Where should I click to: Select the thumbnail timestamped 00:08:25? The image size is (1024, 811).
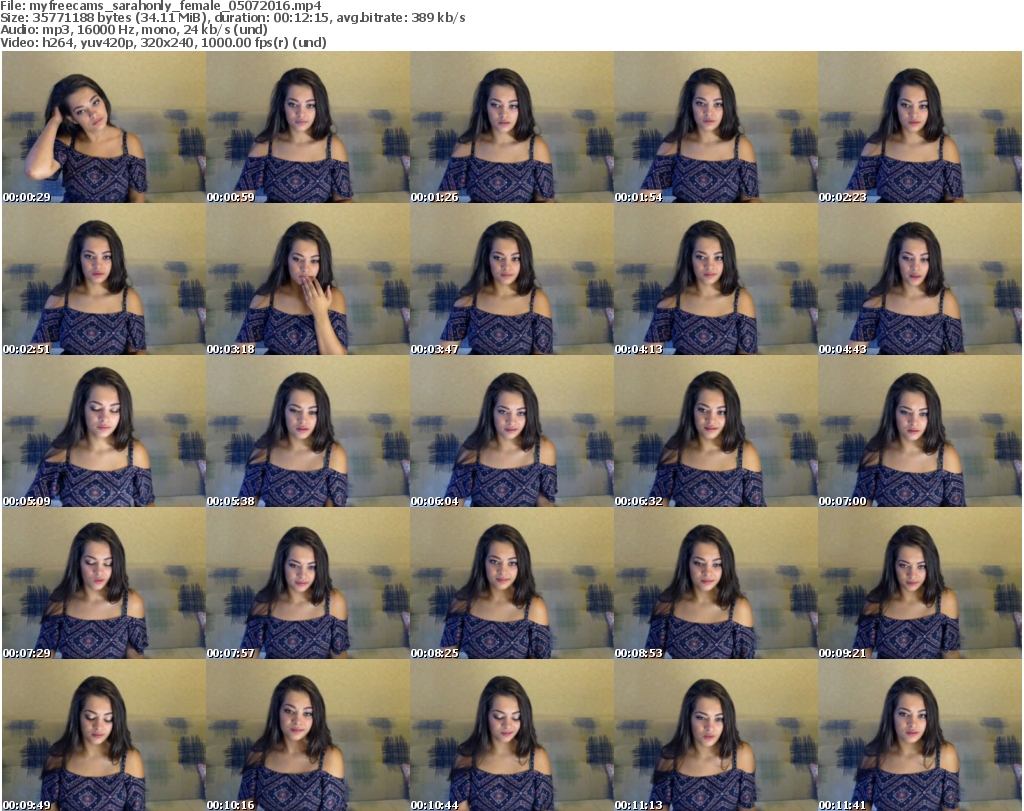[512, 583]
